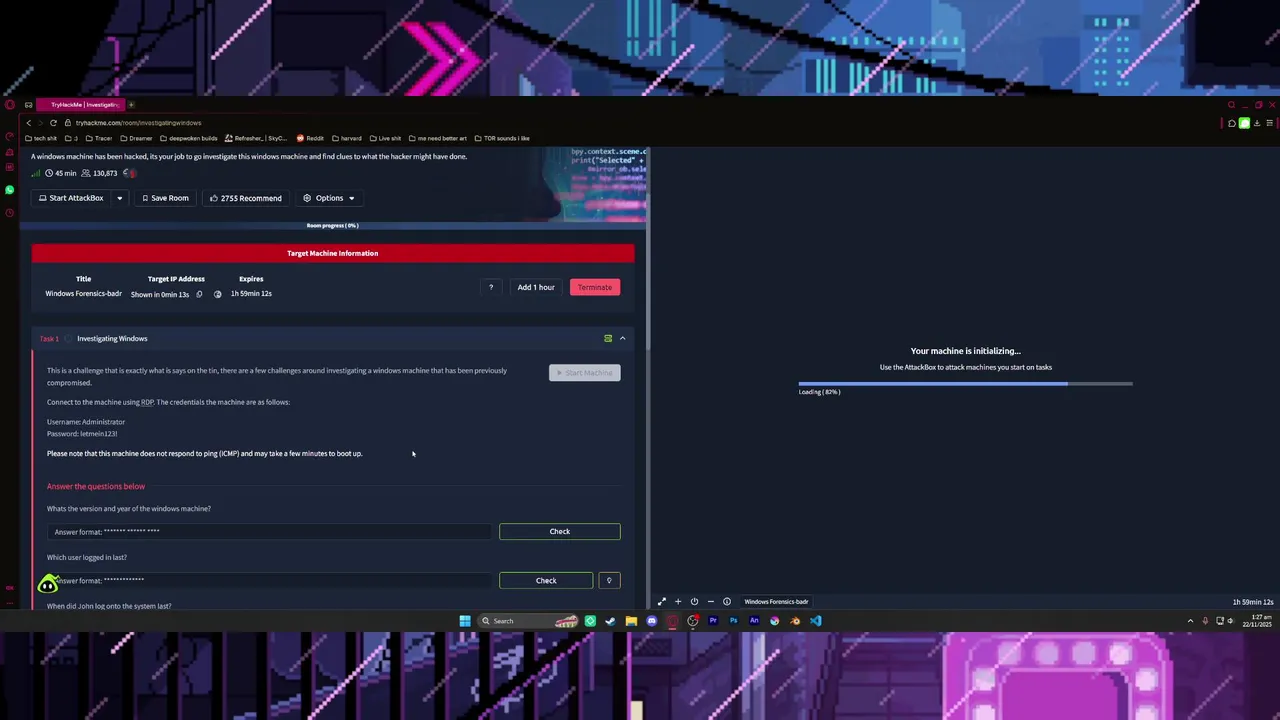
Task: Click WhatsApp icon in browser sidebar
Action: click(10, 190)
